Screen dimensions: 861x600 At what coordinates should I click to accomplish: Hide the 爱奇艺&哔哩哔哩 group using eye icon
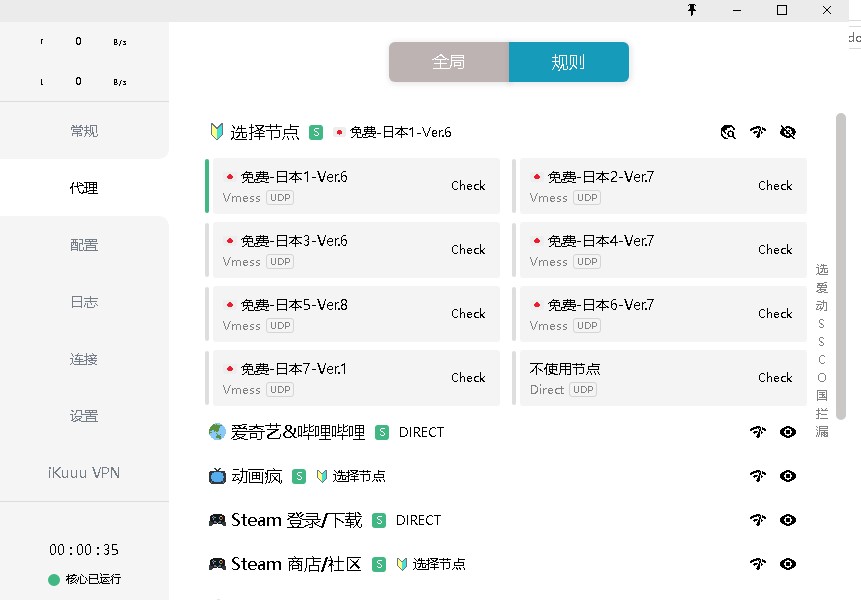point(788,432)
